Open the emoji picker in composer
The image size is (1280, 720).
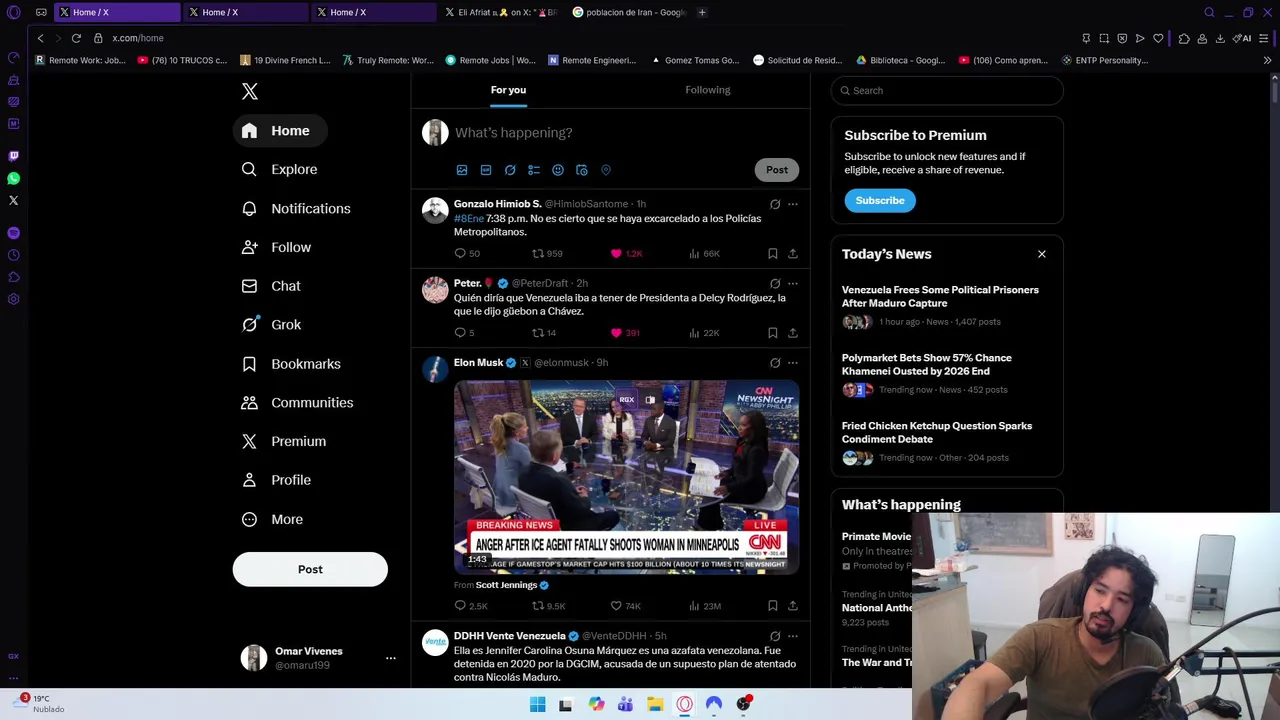click(x=558, y=170)
